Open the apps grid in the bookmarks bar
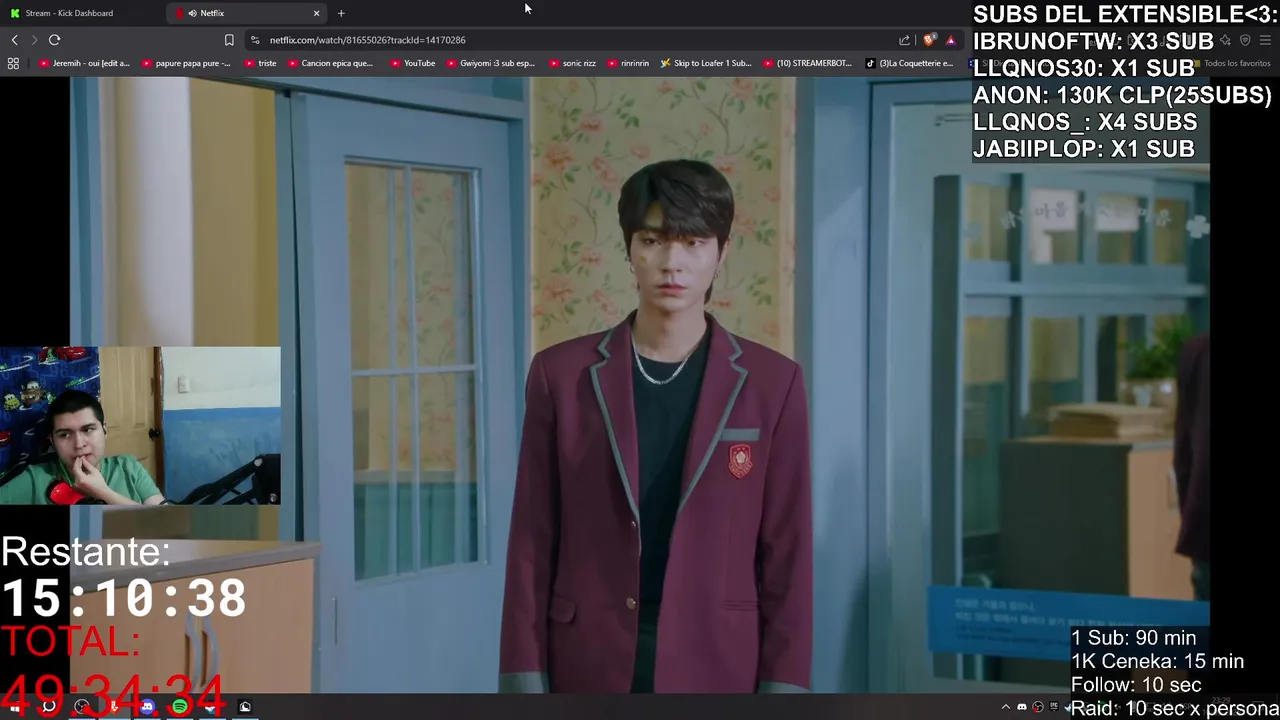Image resolution: width=1280 pixels, height=720 pixels. 13,63
